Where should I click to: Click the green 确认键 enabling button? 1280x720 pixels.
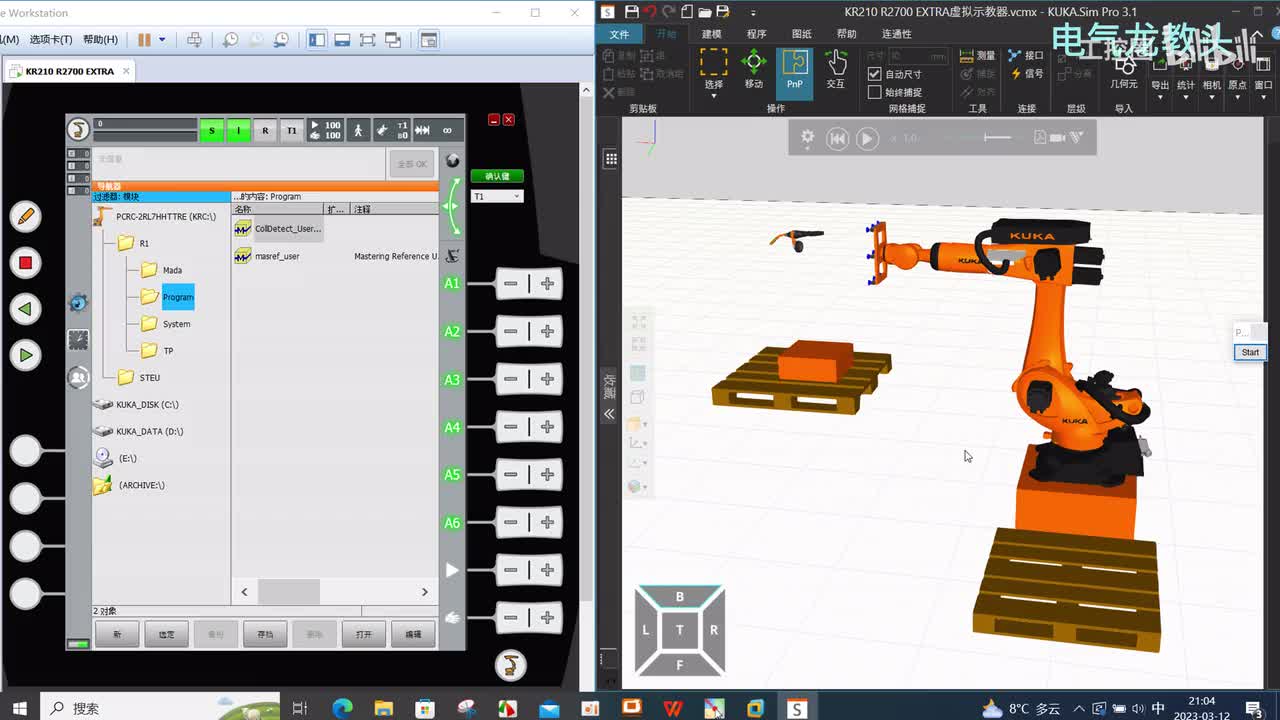(x=497, y=176)
